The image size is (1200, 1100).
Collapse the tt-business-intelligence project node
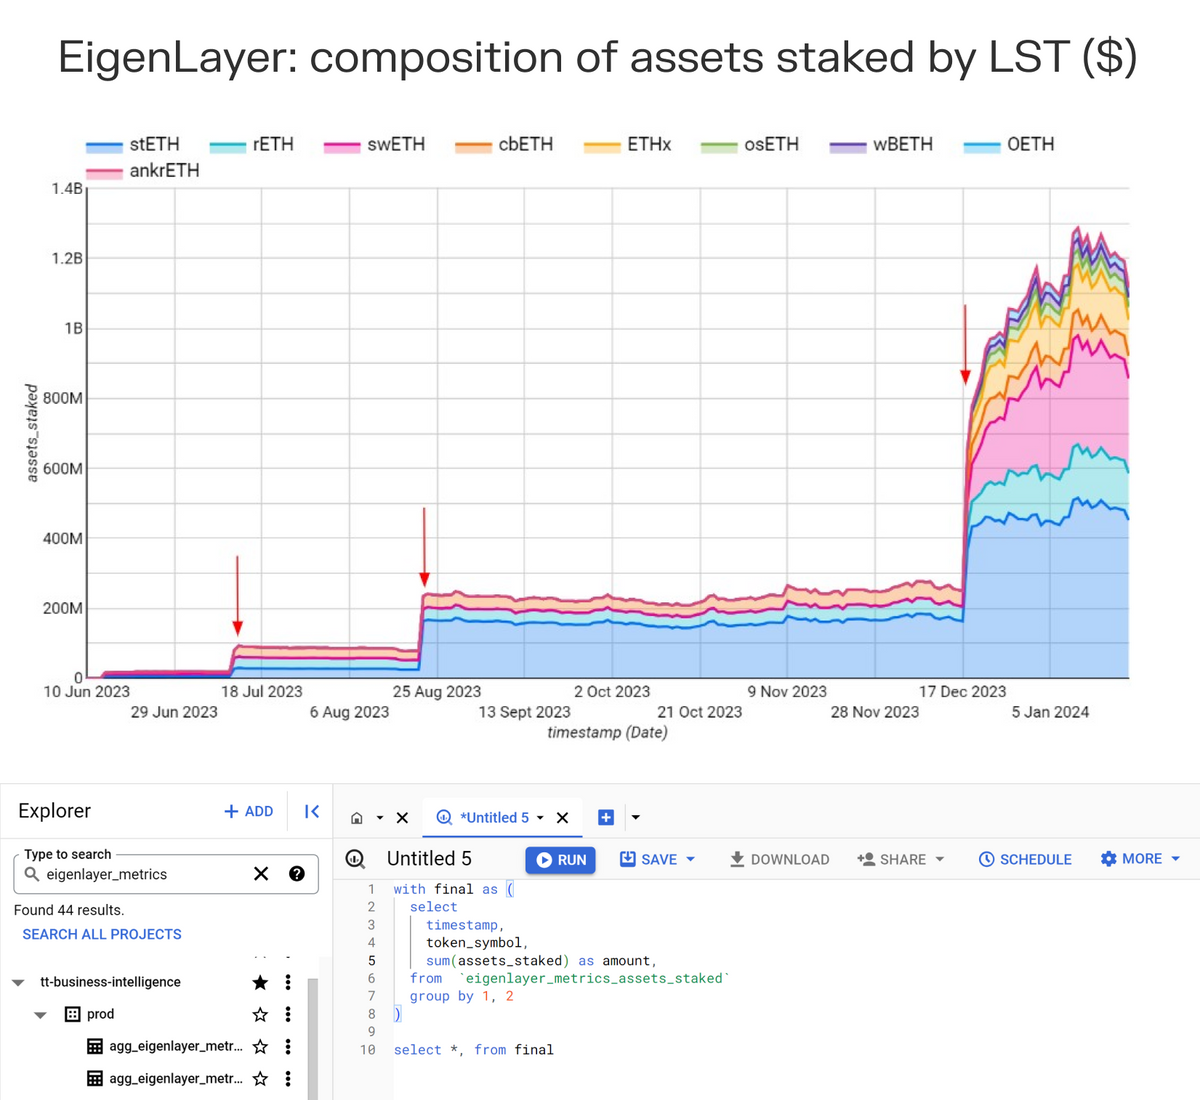(18, 983)
